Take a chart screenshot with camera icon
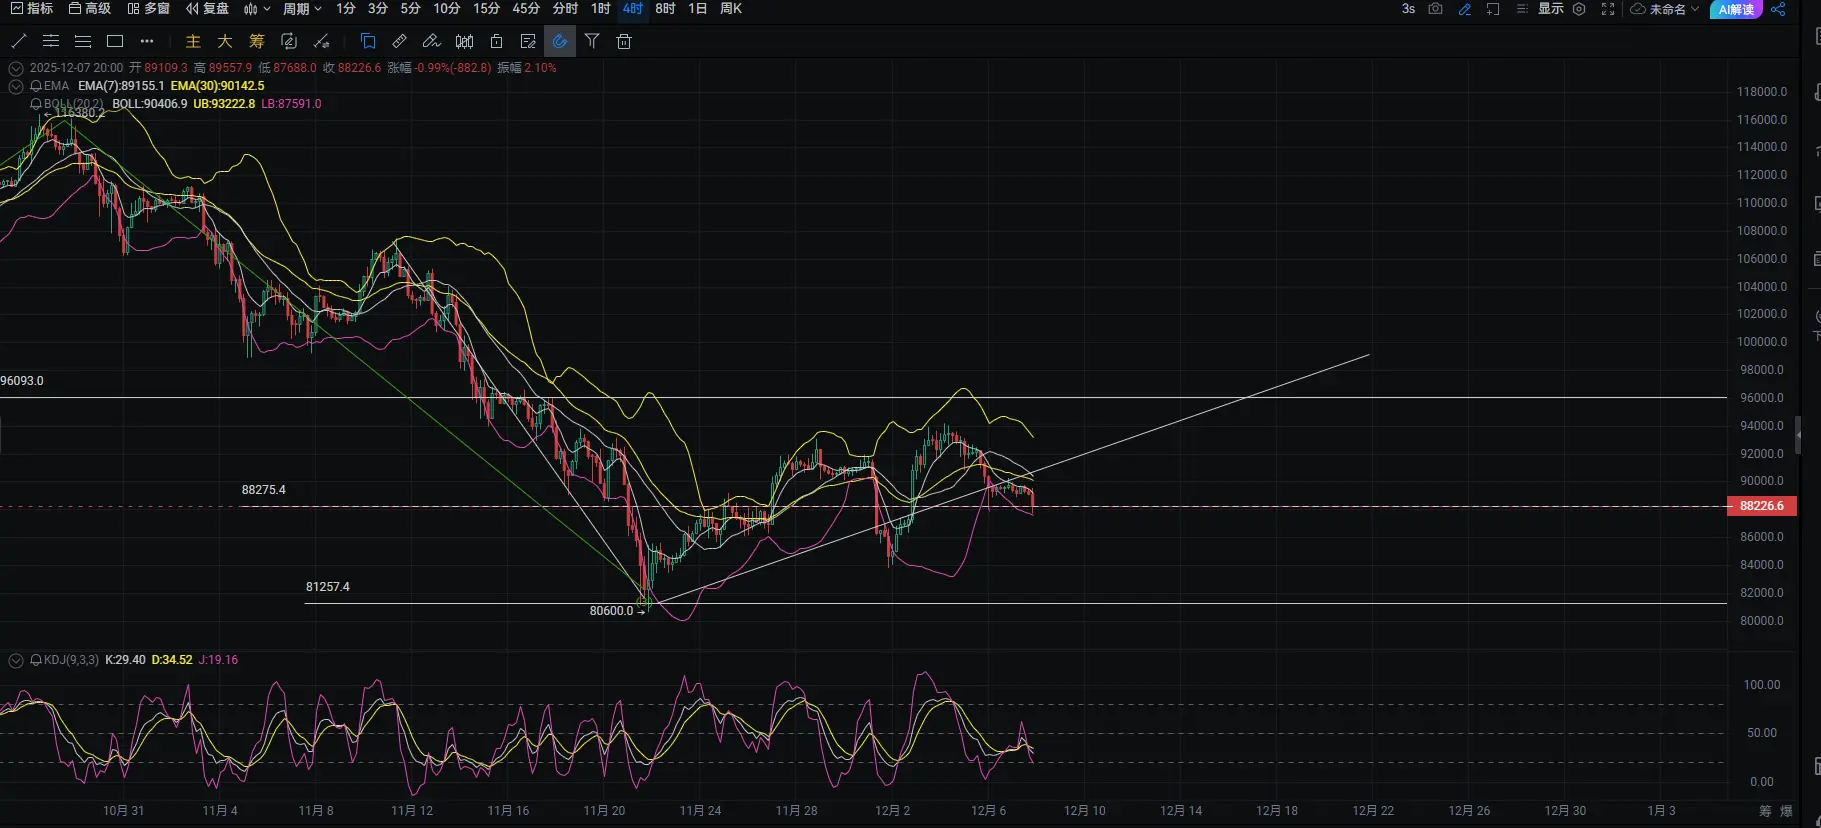1821x828 pixels. click(1436, 9)
